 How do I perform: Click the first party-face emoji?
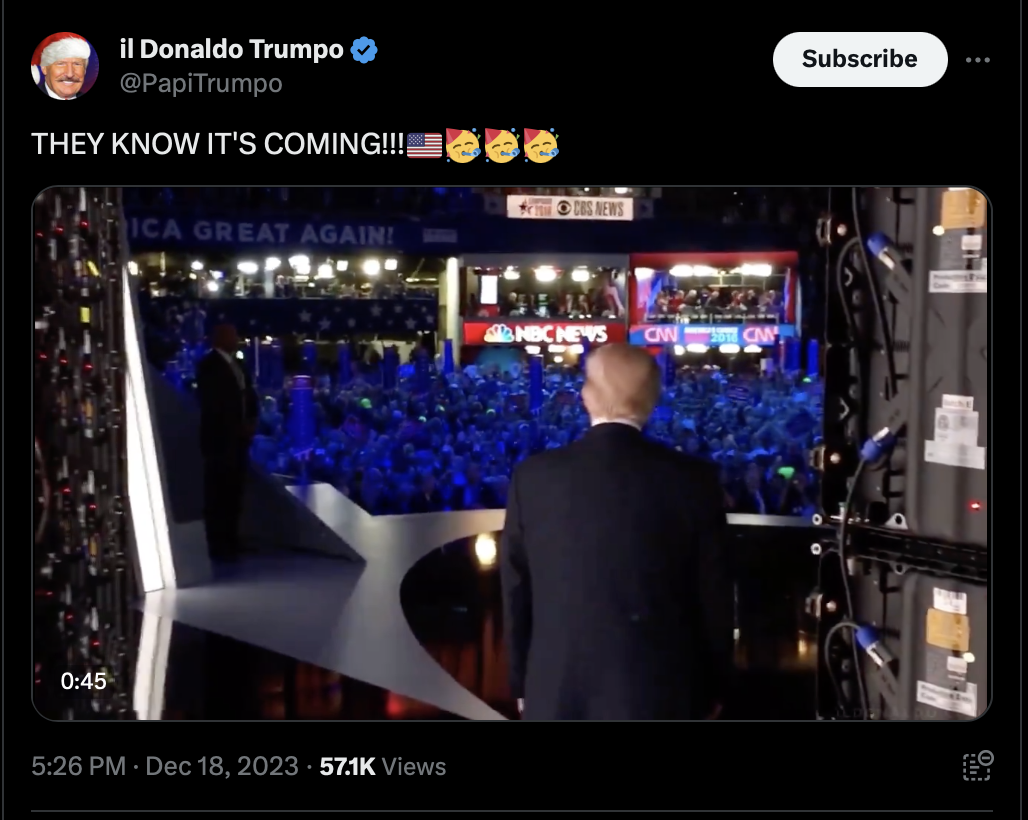tap(463, 145)
